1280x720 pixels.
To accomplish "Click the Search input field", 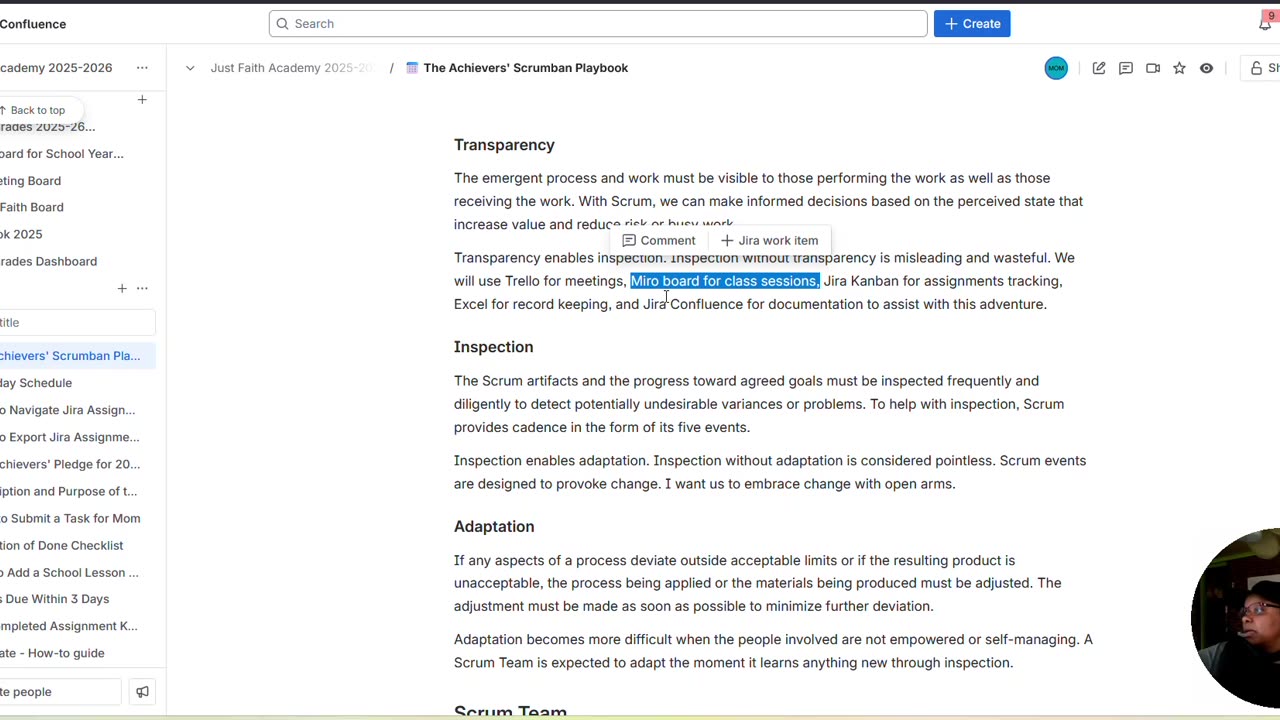I will [598, 24].
